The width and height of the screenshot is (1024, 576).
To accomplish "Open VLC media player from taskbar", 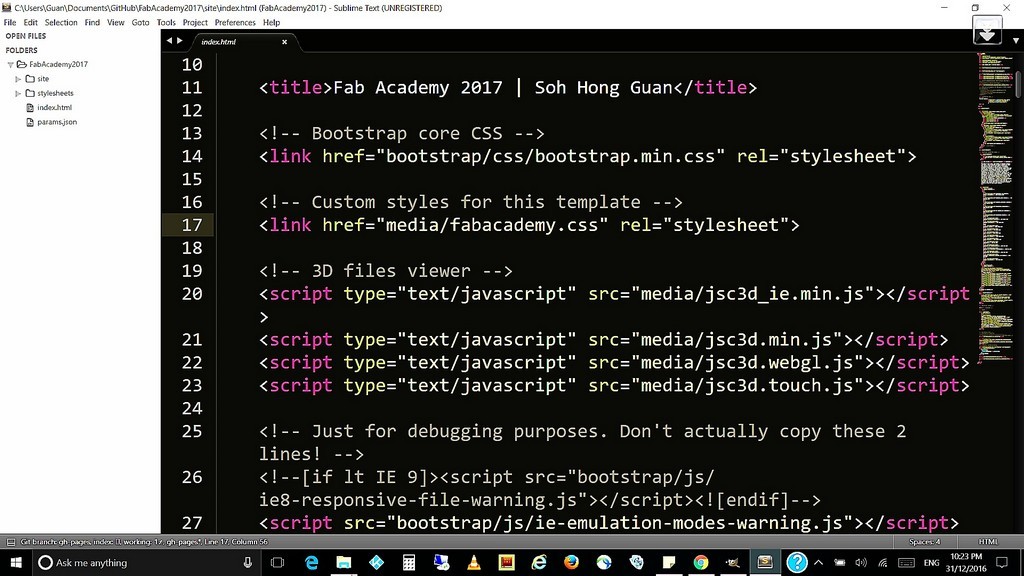I will coord(474,562).
